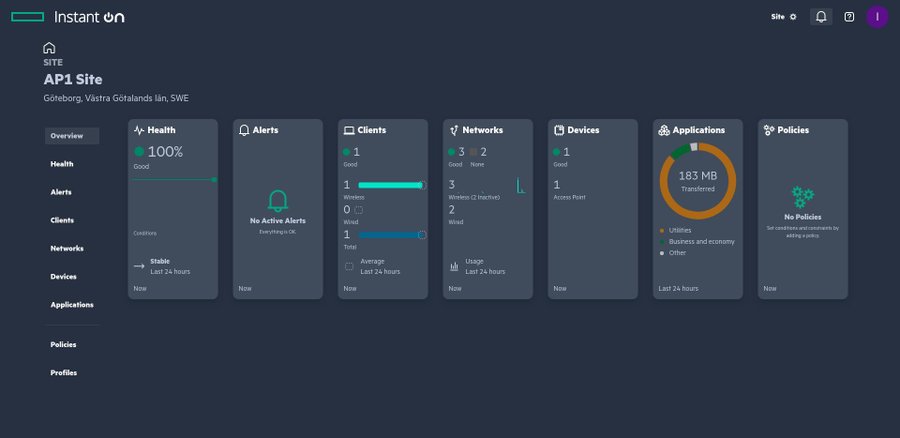Open the Devices card title

pyautogui.click(x=583, y=130)
